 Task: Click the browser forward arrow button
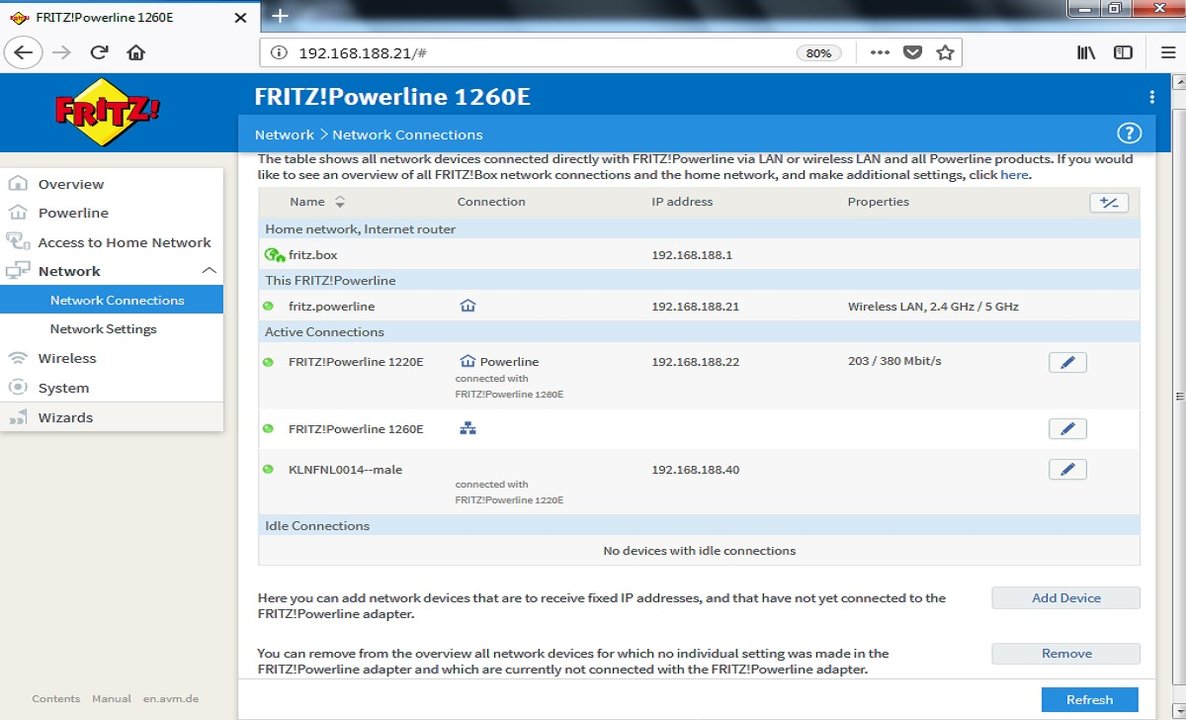62,53
